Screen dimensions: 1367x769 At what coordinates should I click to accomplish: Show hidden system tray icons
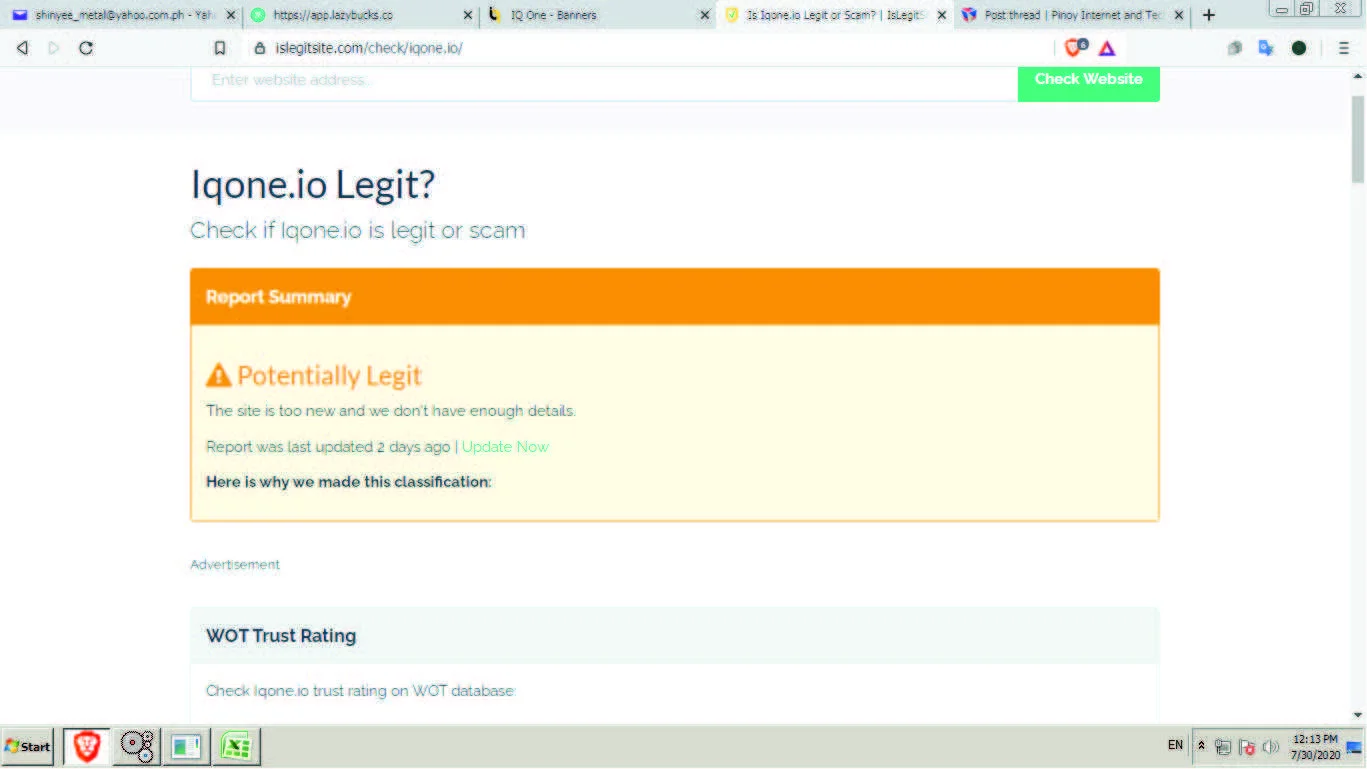click(1201, 746)
